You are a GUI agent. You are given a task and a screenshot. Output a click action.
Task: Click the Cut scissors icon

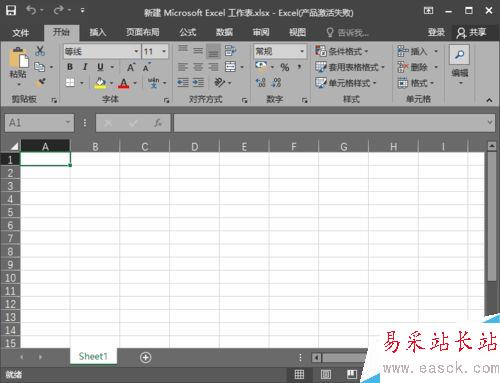[x=40, y=51]
